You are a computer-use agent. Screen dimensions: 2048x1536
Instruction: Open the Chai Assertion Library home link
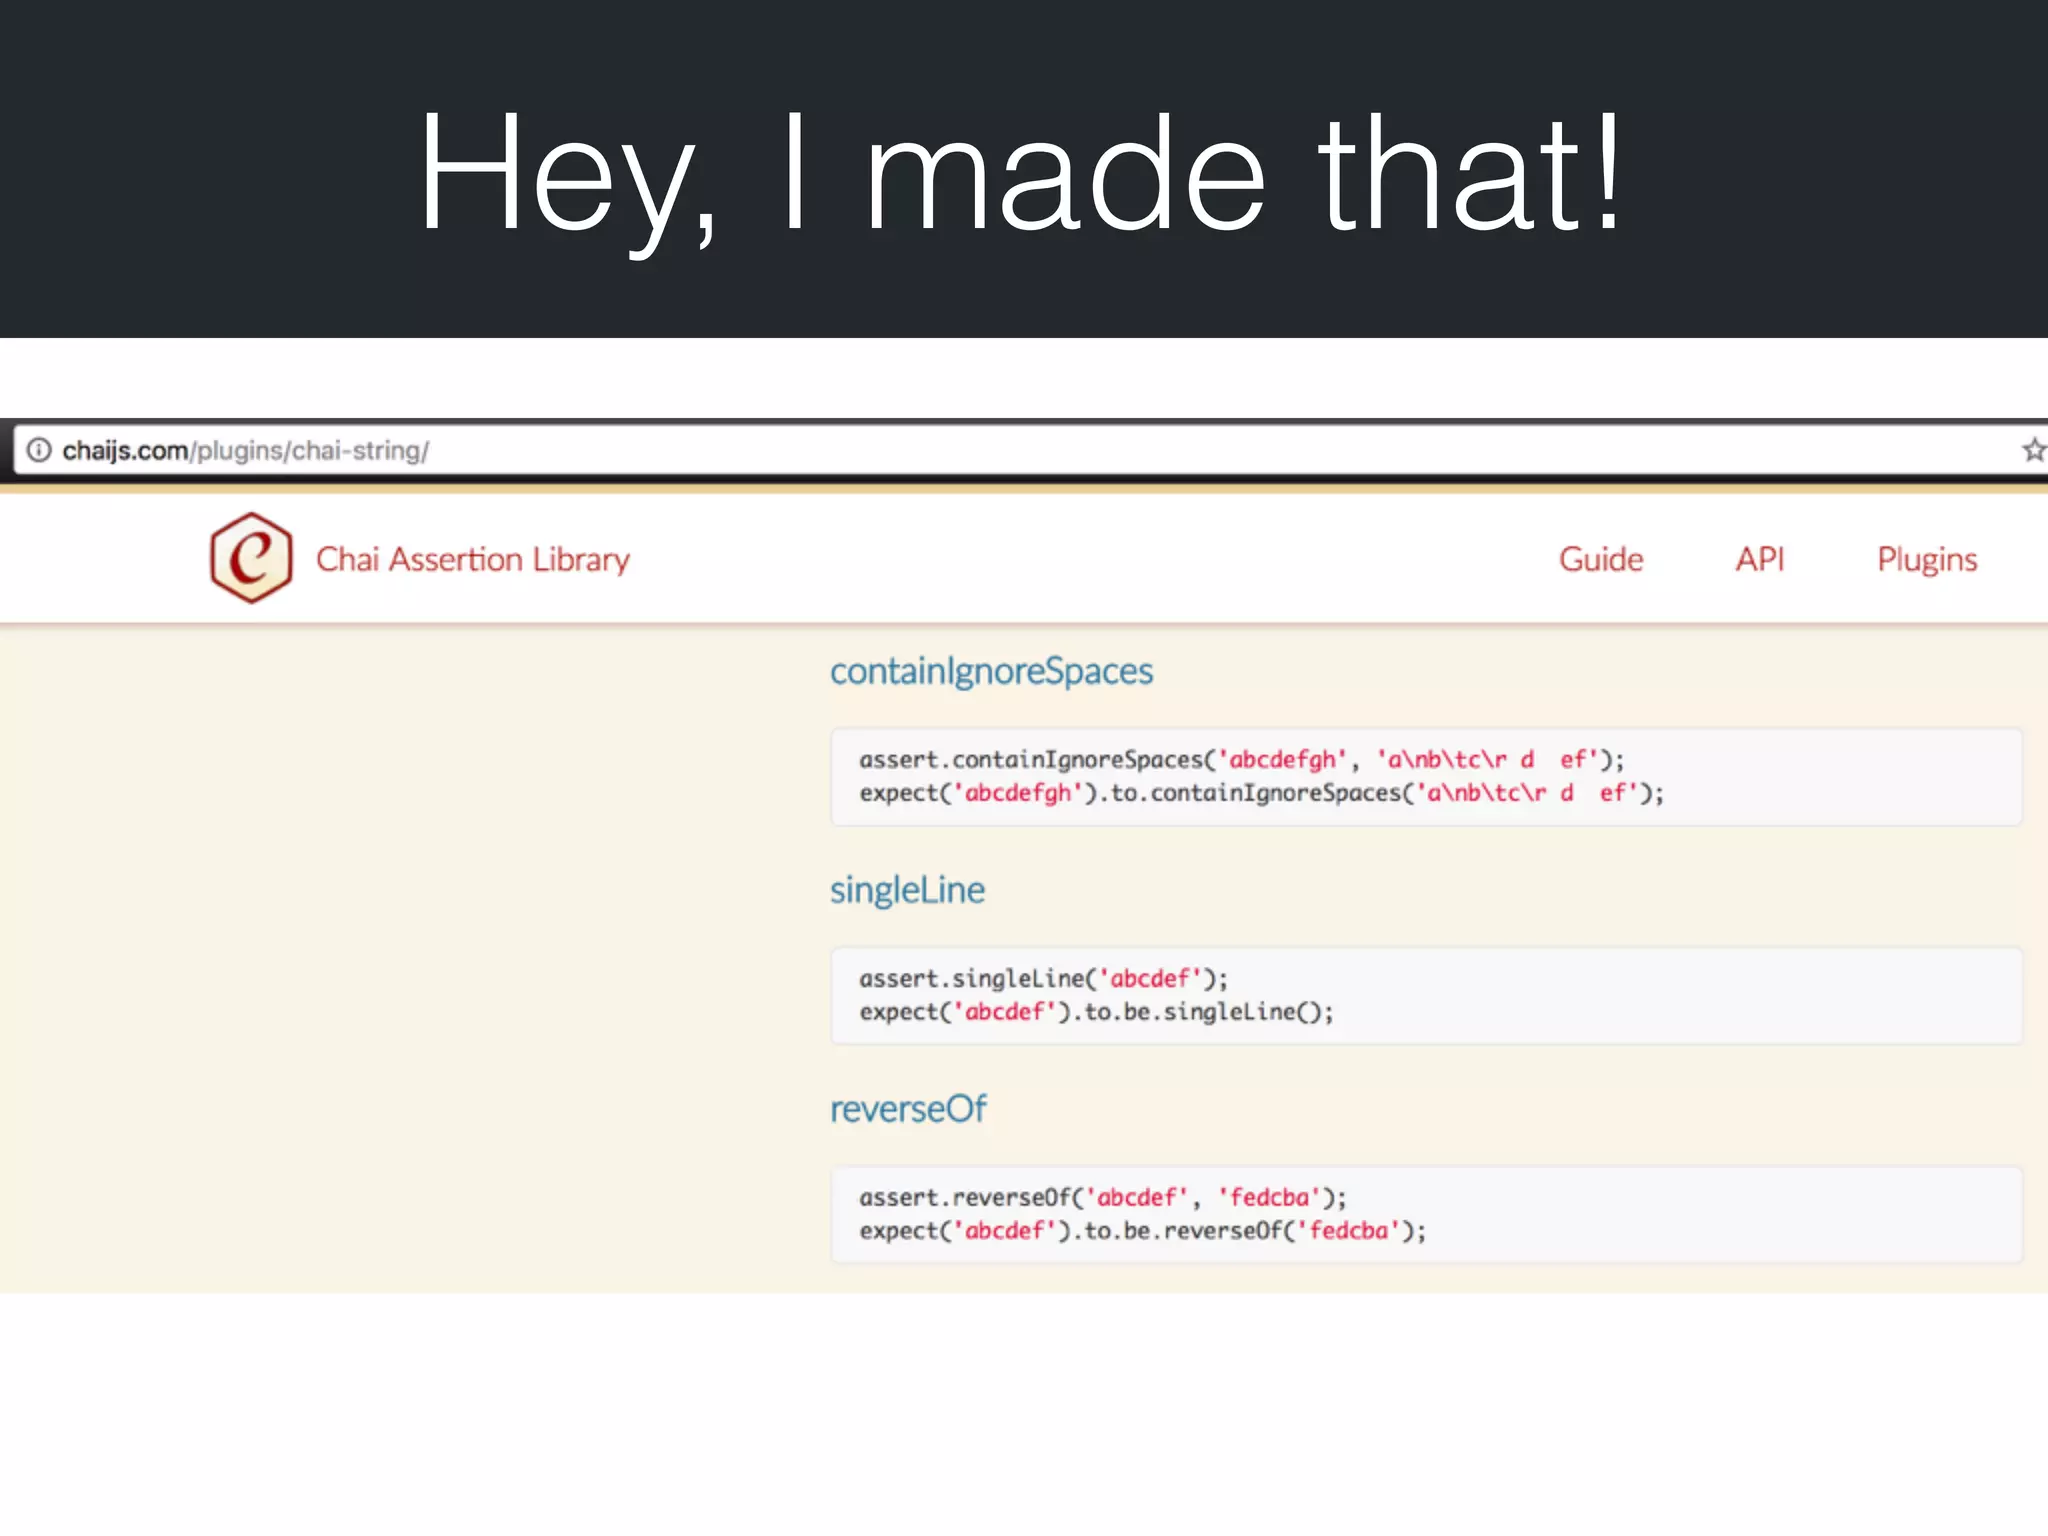[x=473, y=559]
